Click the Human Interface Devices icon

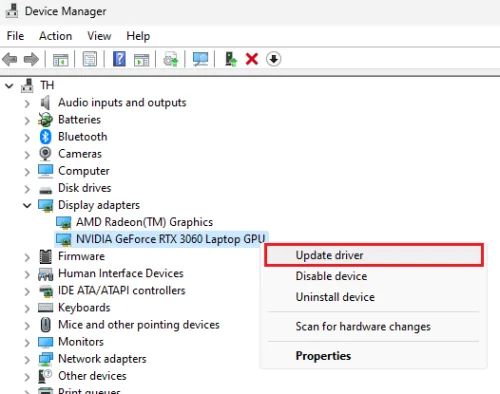[x=46, y=274]
